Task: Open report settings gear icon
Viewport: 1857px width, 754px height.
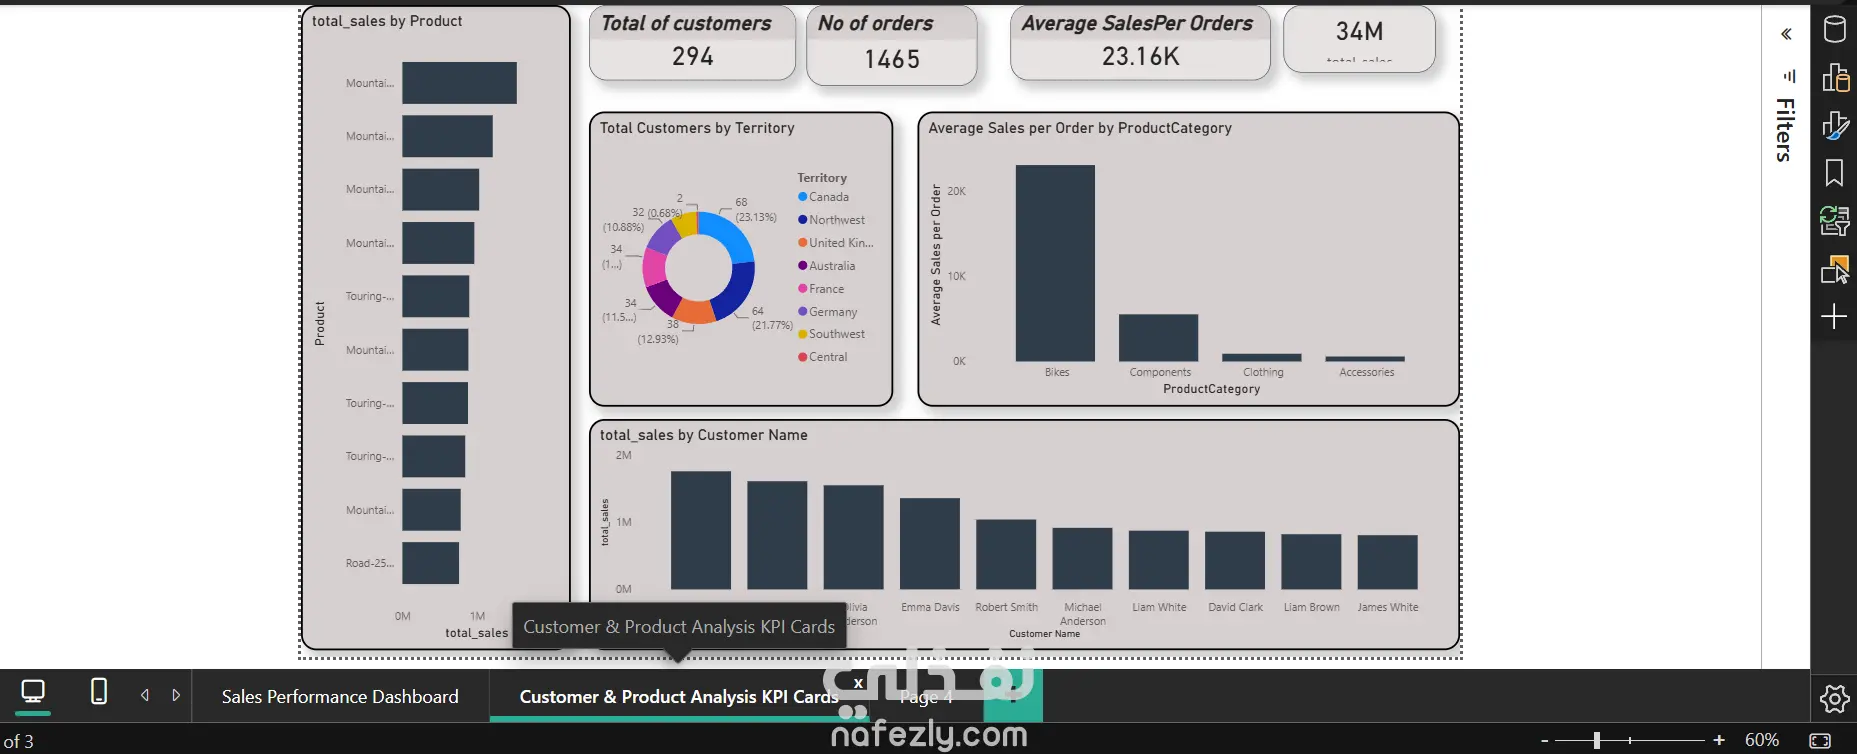Action: (1834, 698)
